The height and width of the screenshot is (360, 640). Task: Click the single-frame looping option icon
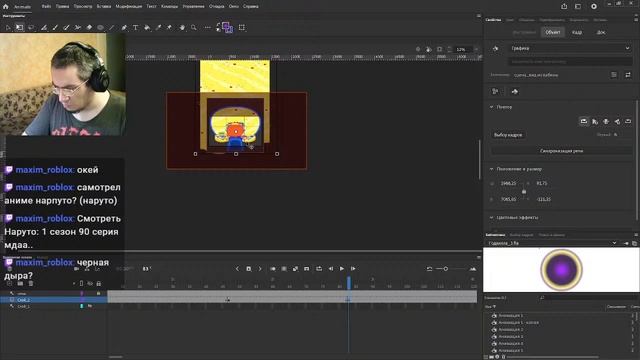pos(606,122)
